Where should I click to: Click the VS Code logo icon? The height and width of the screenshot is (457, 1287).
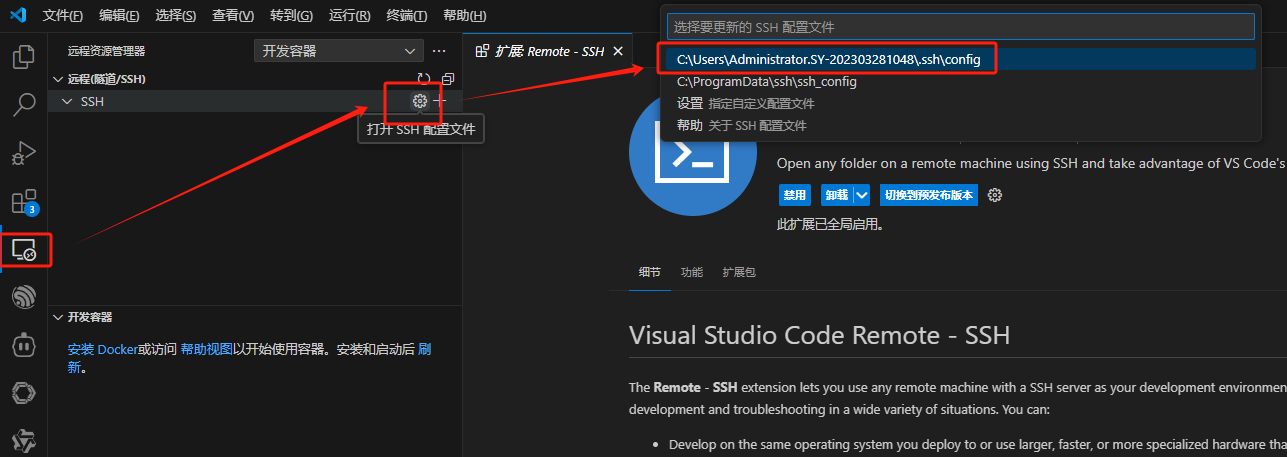click(17, 15)
